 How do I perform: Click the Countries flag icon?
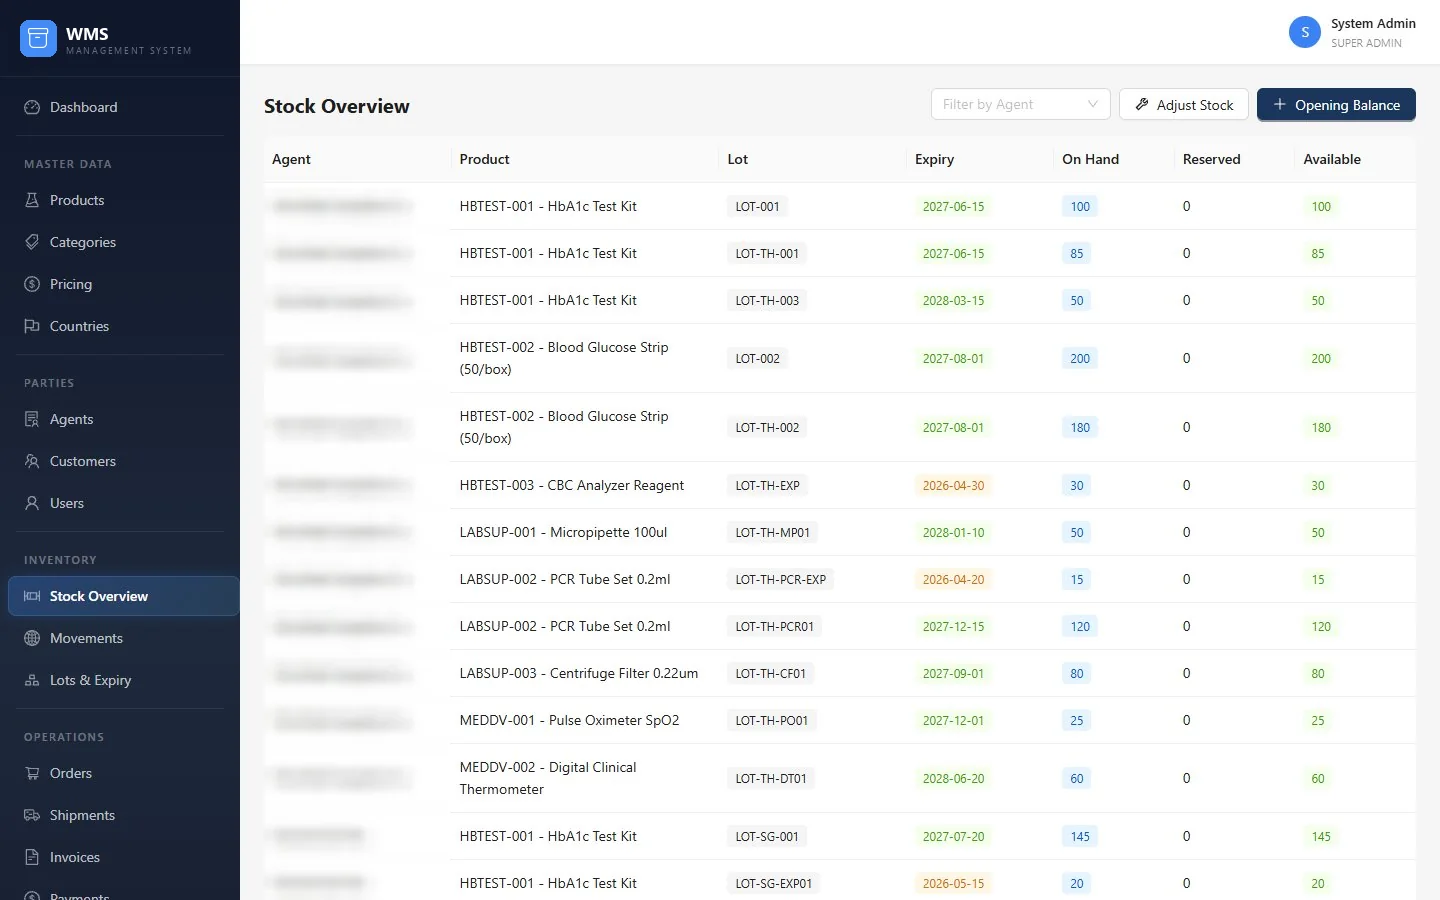point(32,326)
